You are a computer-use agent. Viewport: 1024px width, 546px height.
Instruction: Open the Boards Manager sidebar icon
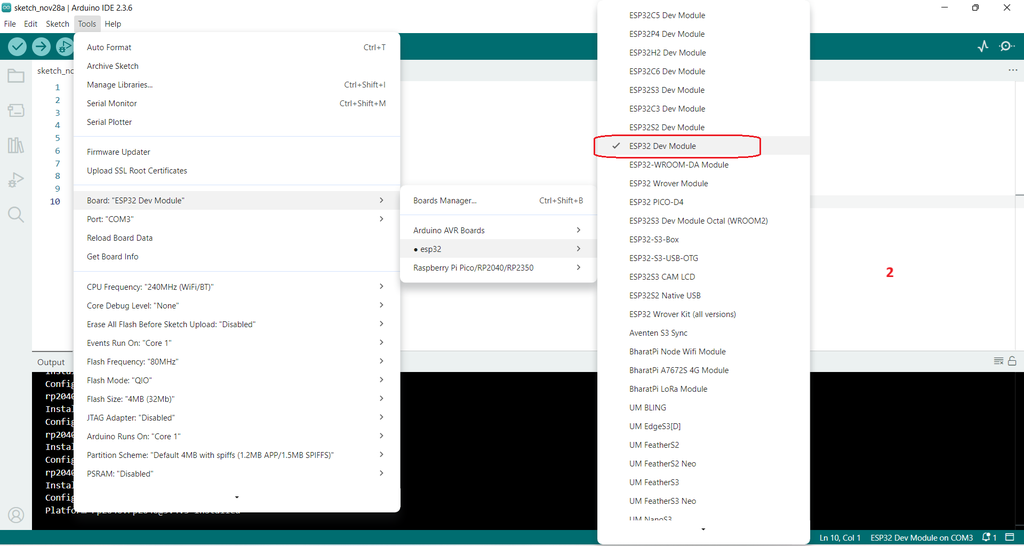(16, 110)
